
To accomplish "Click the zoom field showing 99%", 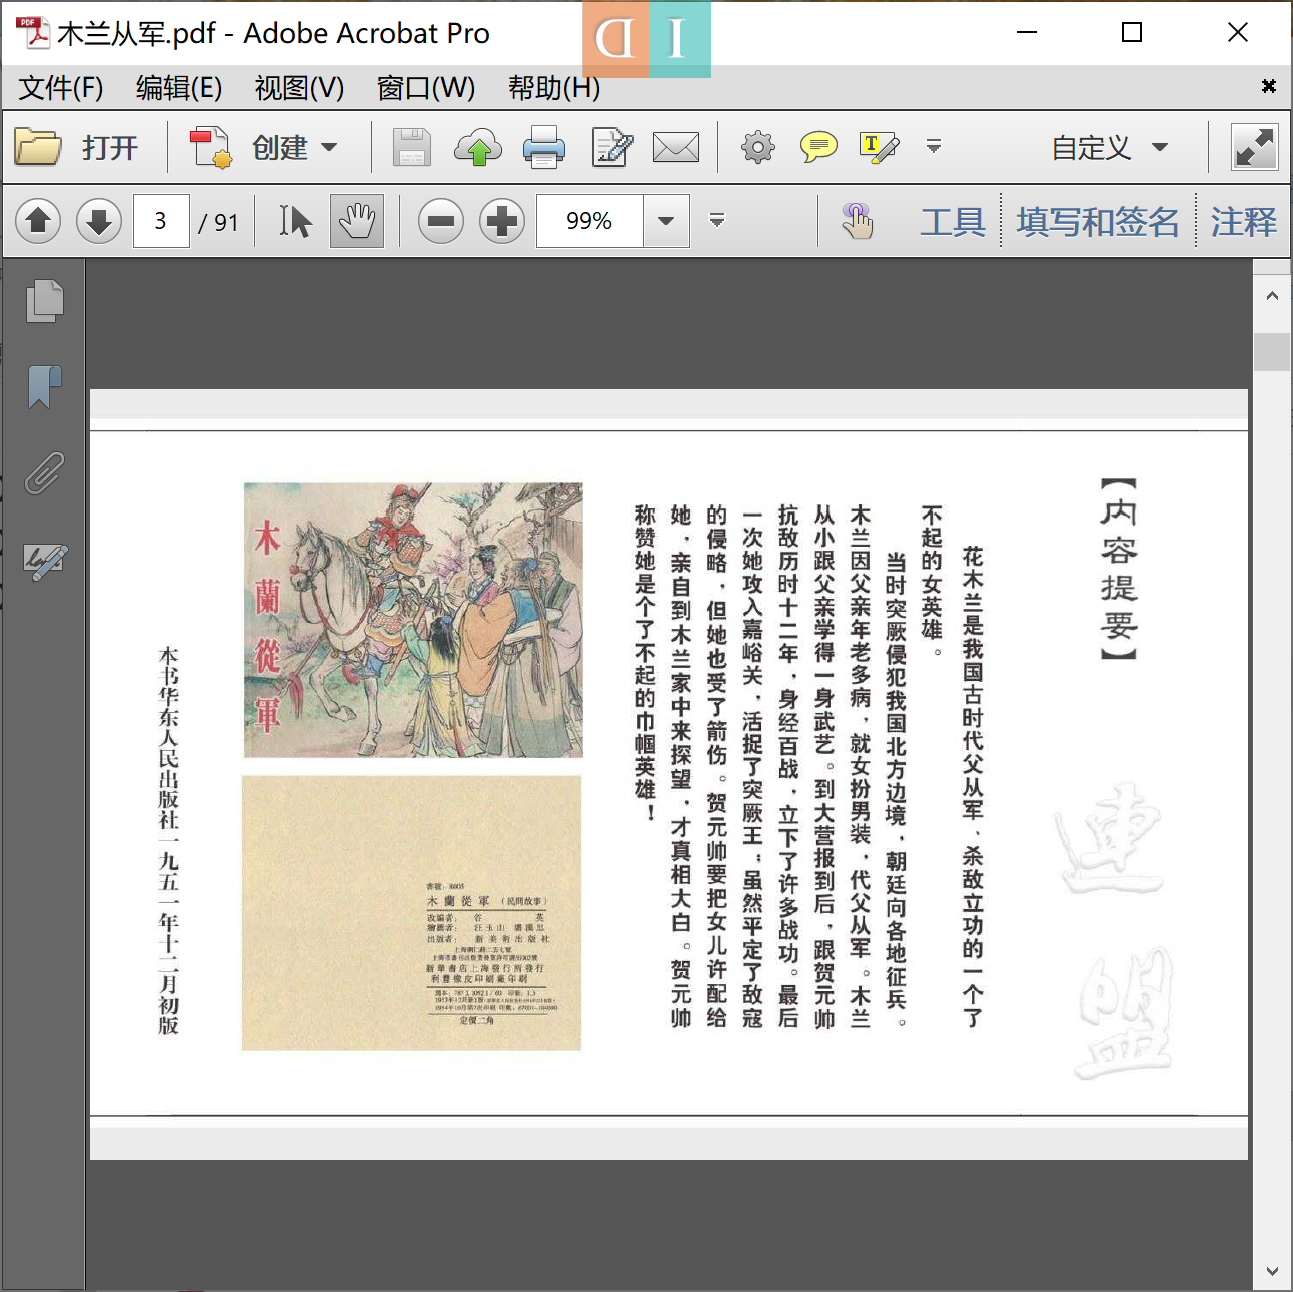I will click(589, 221).
